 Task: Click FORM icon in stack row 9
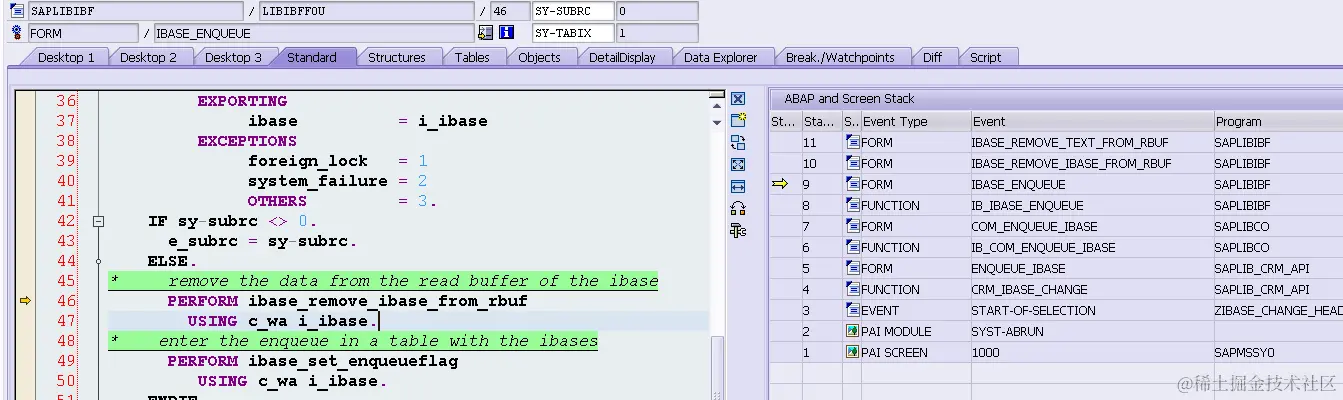852,184
